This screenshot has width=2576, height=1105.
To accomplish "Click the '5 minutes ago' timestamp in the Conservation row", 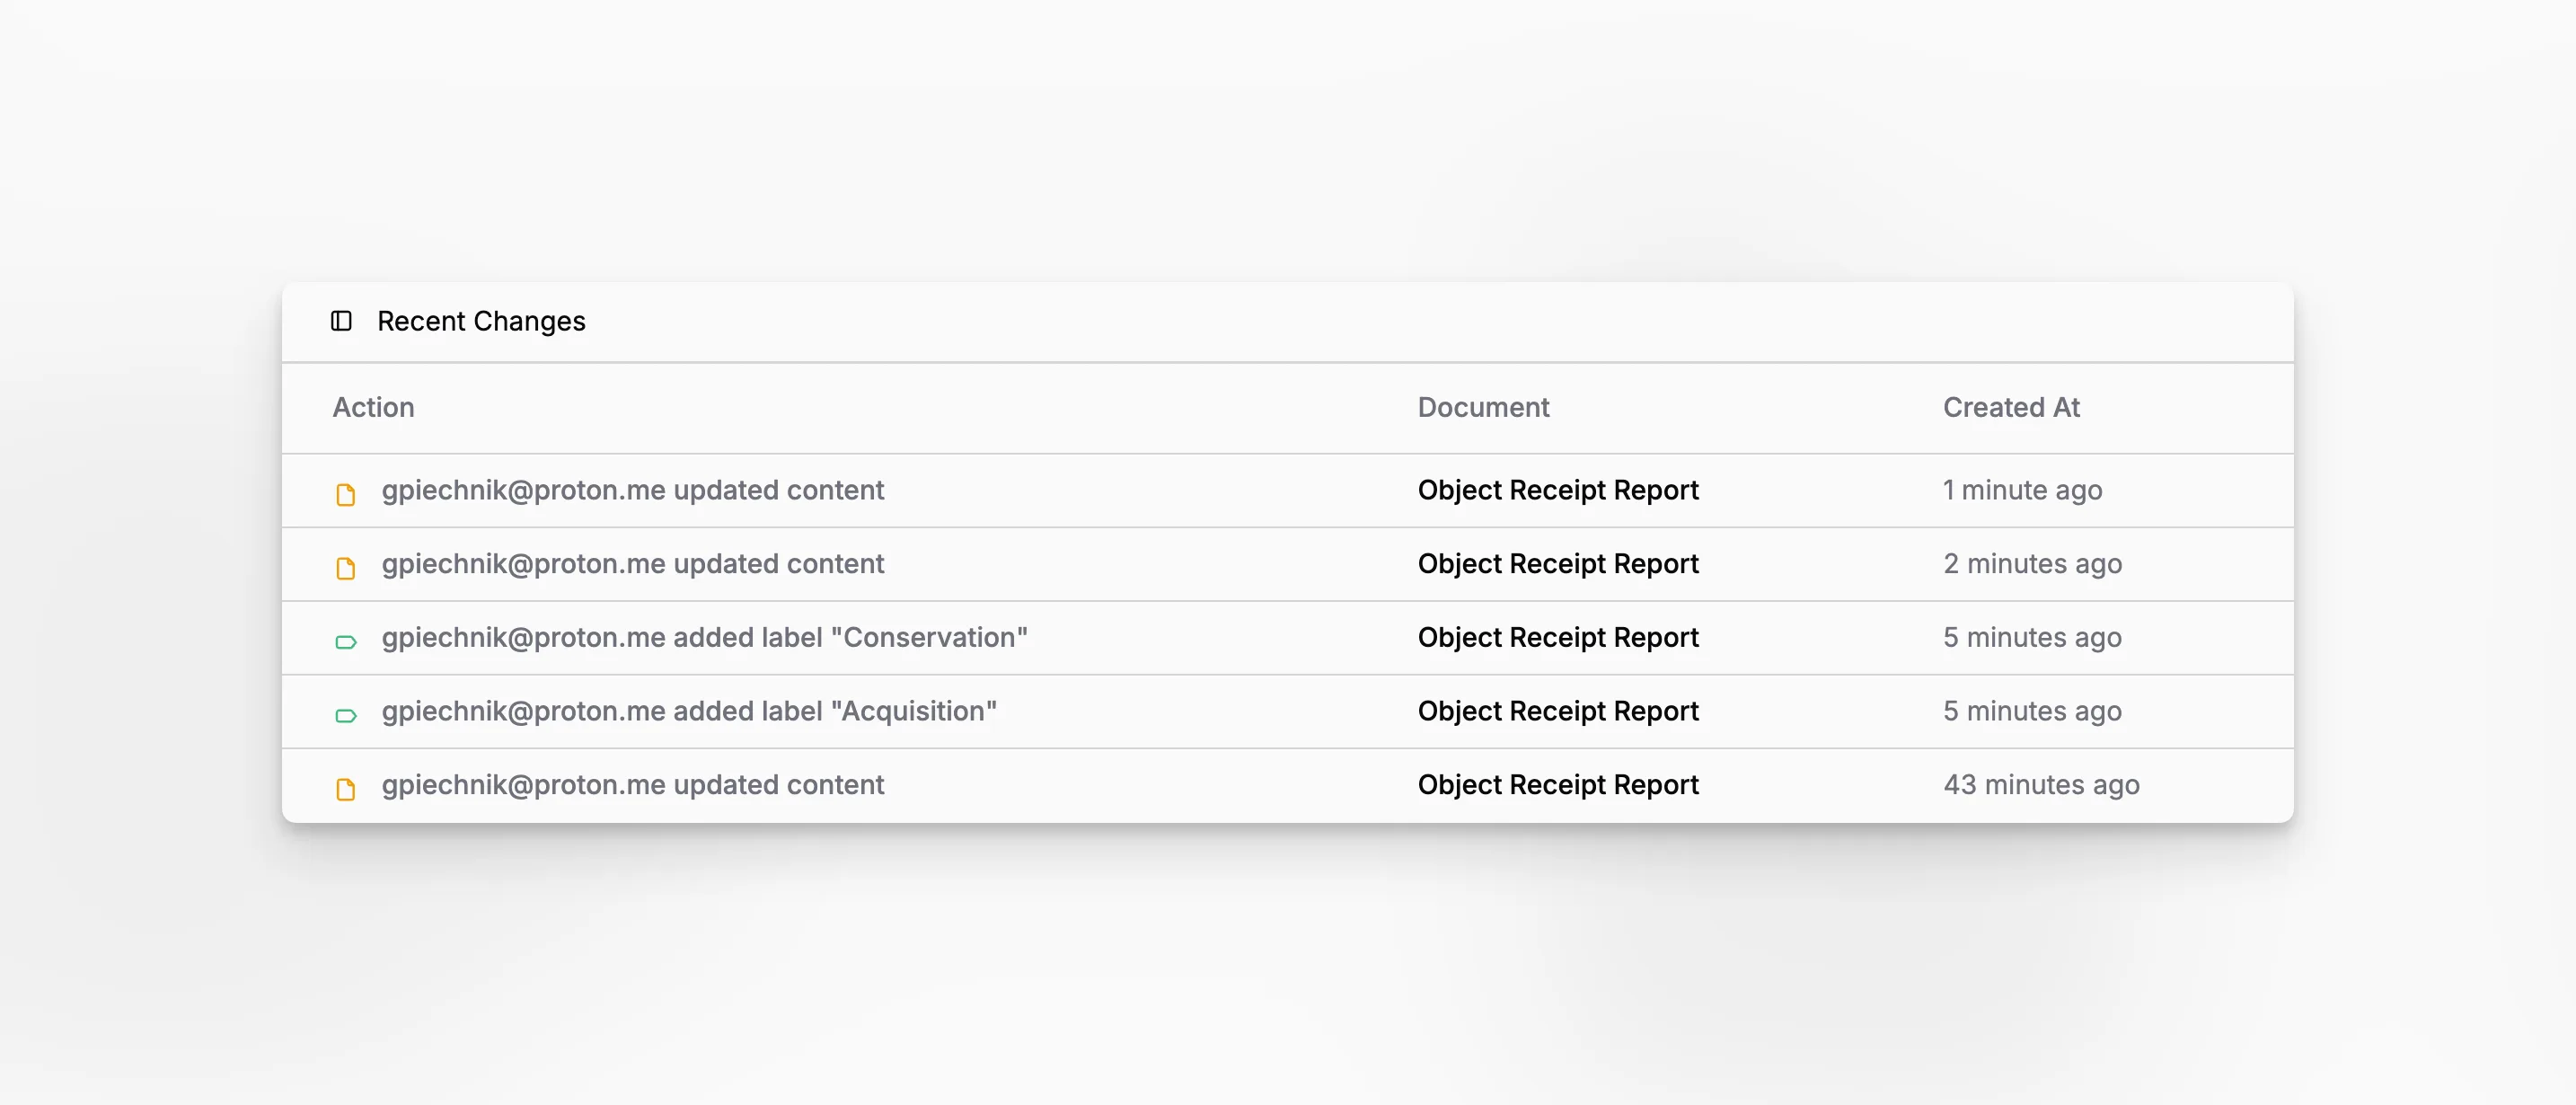I will tap(2032, 637).
